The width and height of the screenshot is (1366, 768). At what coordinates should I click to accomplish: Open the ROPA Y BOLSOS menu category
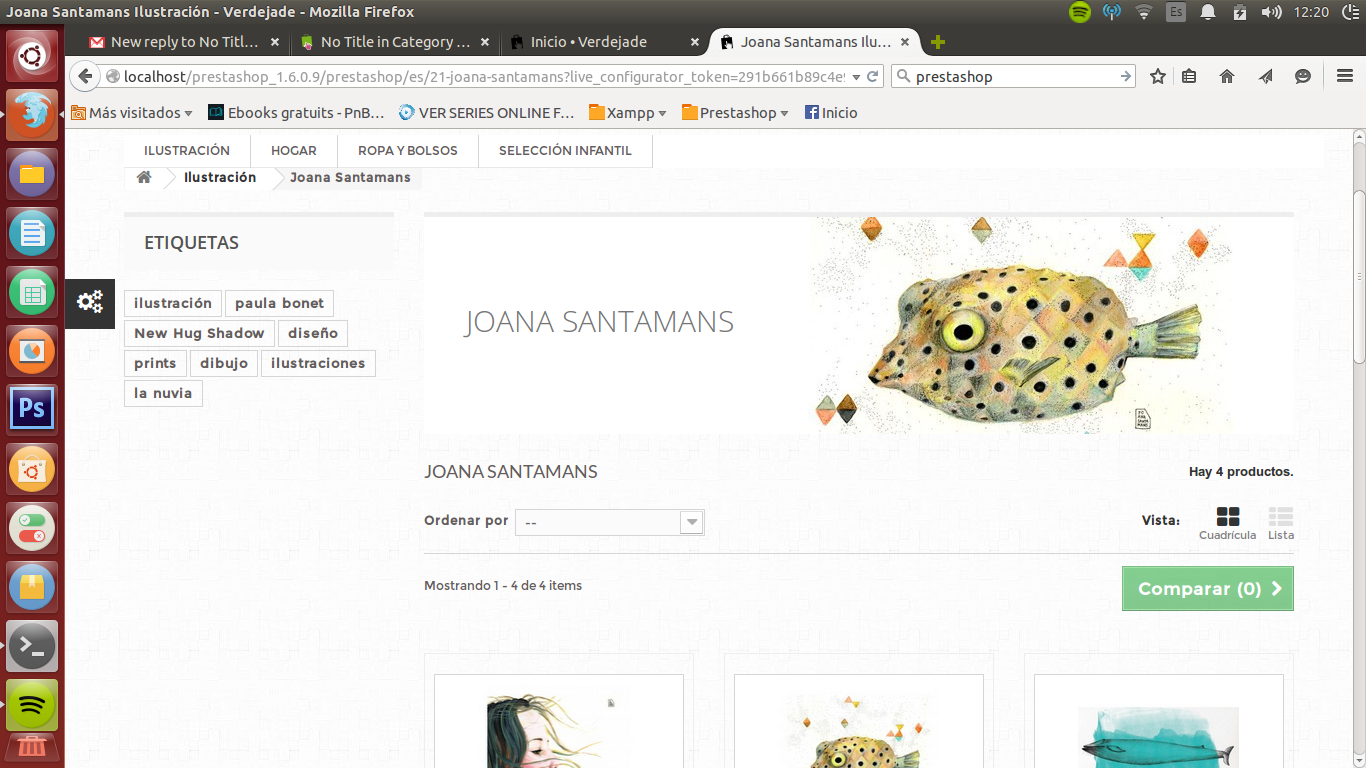pos(408,151)
